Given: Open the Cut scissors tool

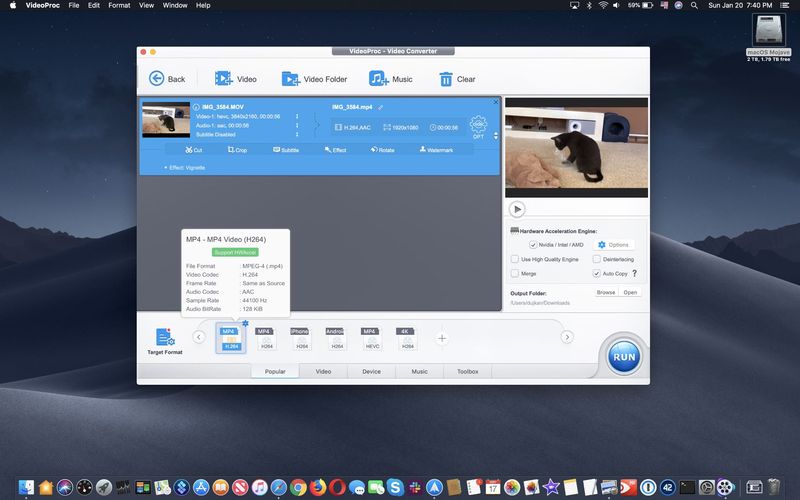Looking at the screenshot, I should (194, 150).
